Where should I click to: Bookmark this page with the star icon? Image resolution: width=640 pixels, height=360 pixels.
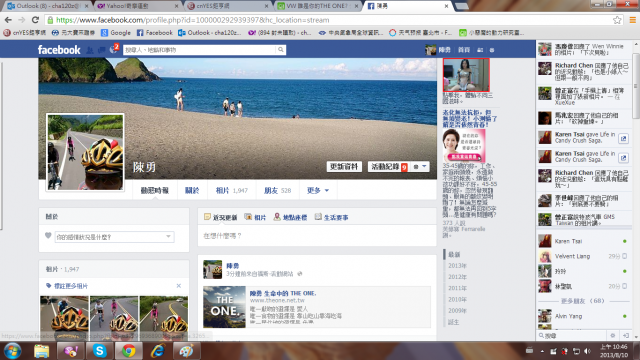(617, 20)
